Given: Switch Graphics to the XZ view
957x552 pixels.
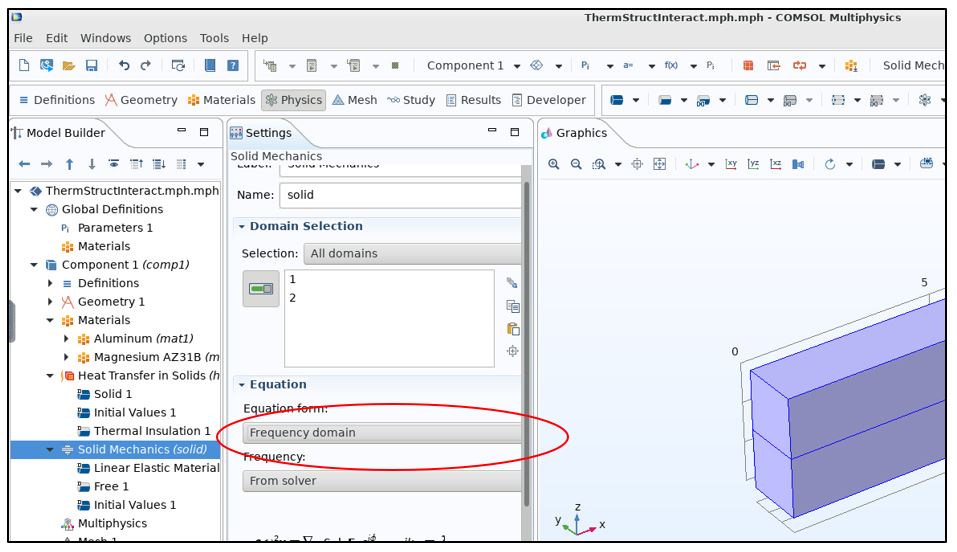Looking at the screenshot, I should tap(776, 164).
